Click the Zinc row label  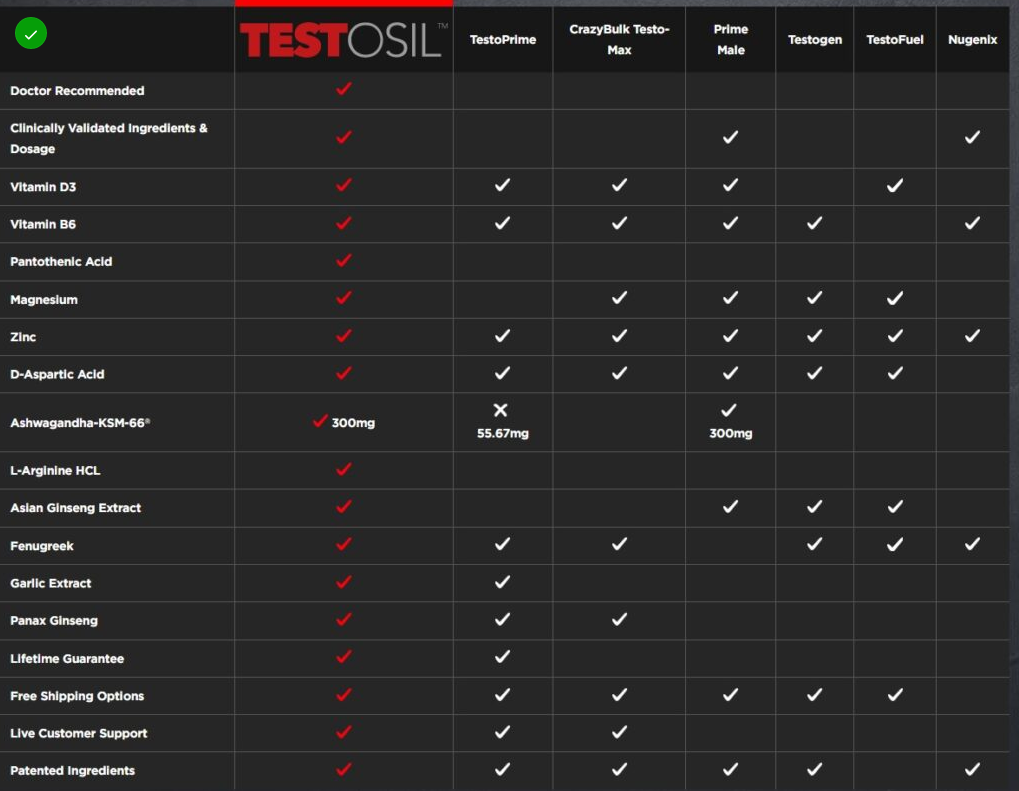coord(23,337)
